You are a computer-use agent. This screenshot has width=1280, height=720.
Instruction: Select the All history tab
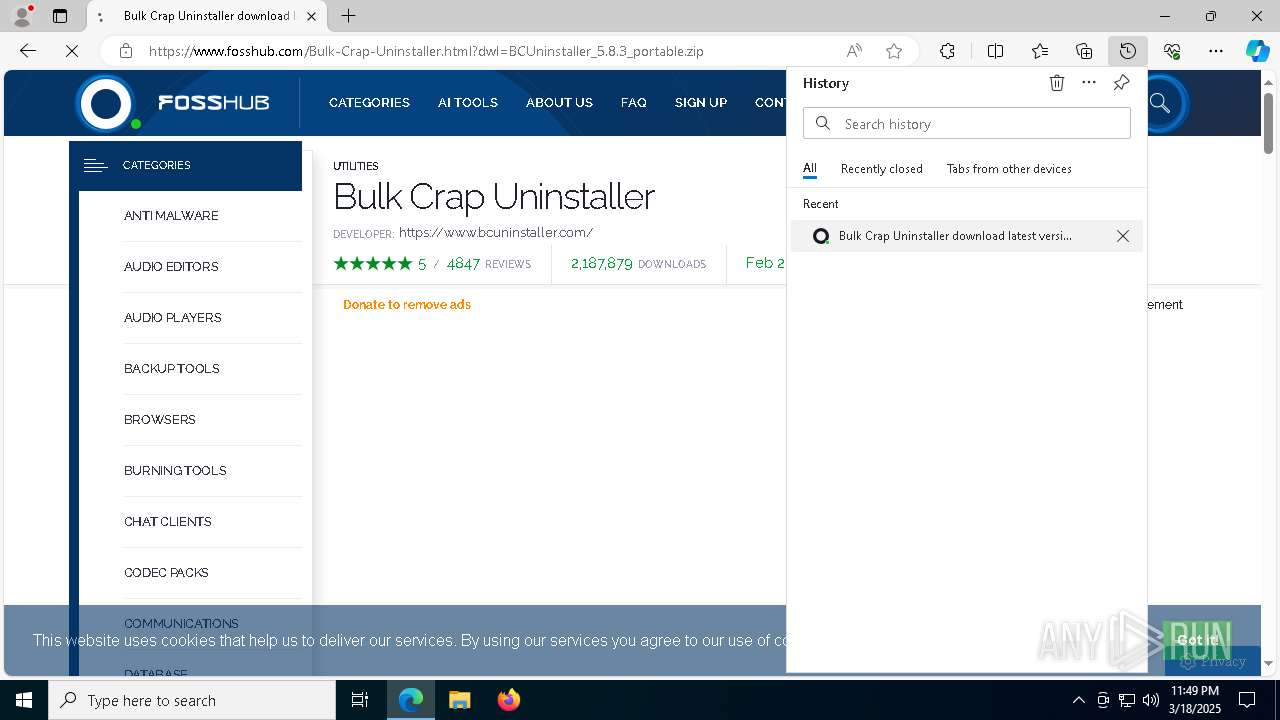810,169
